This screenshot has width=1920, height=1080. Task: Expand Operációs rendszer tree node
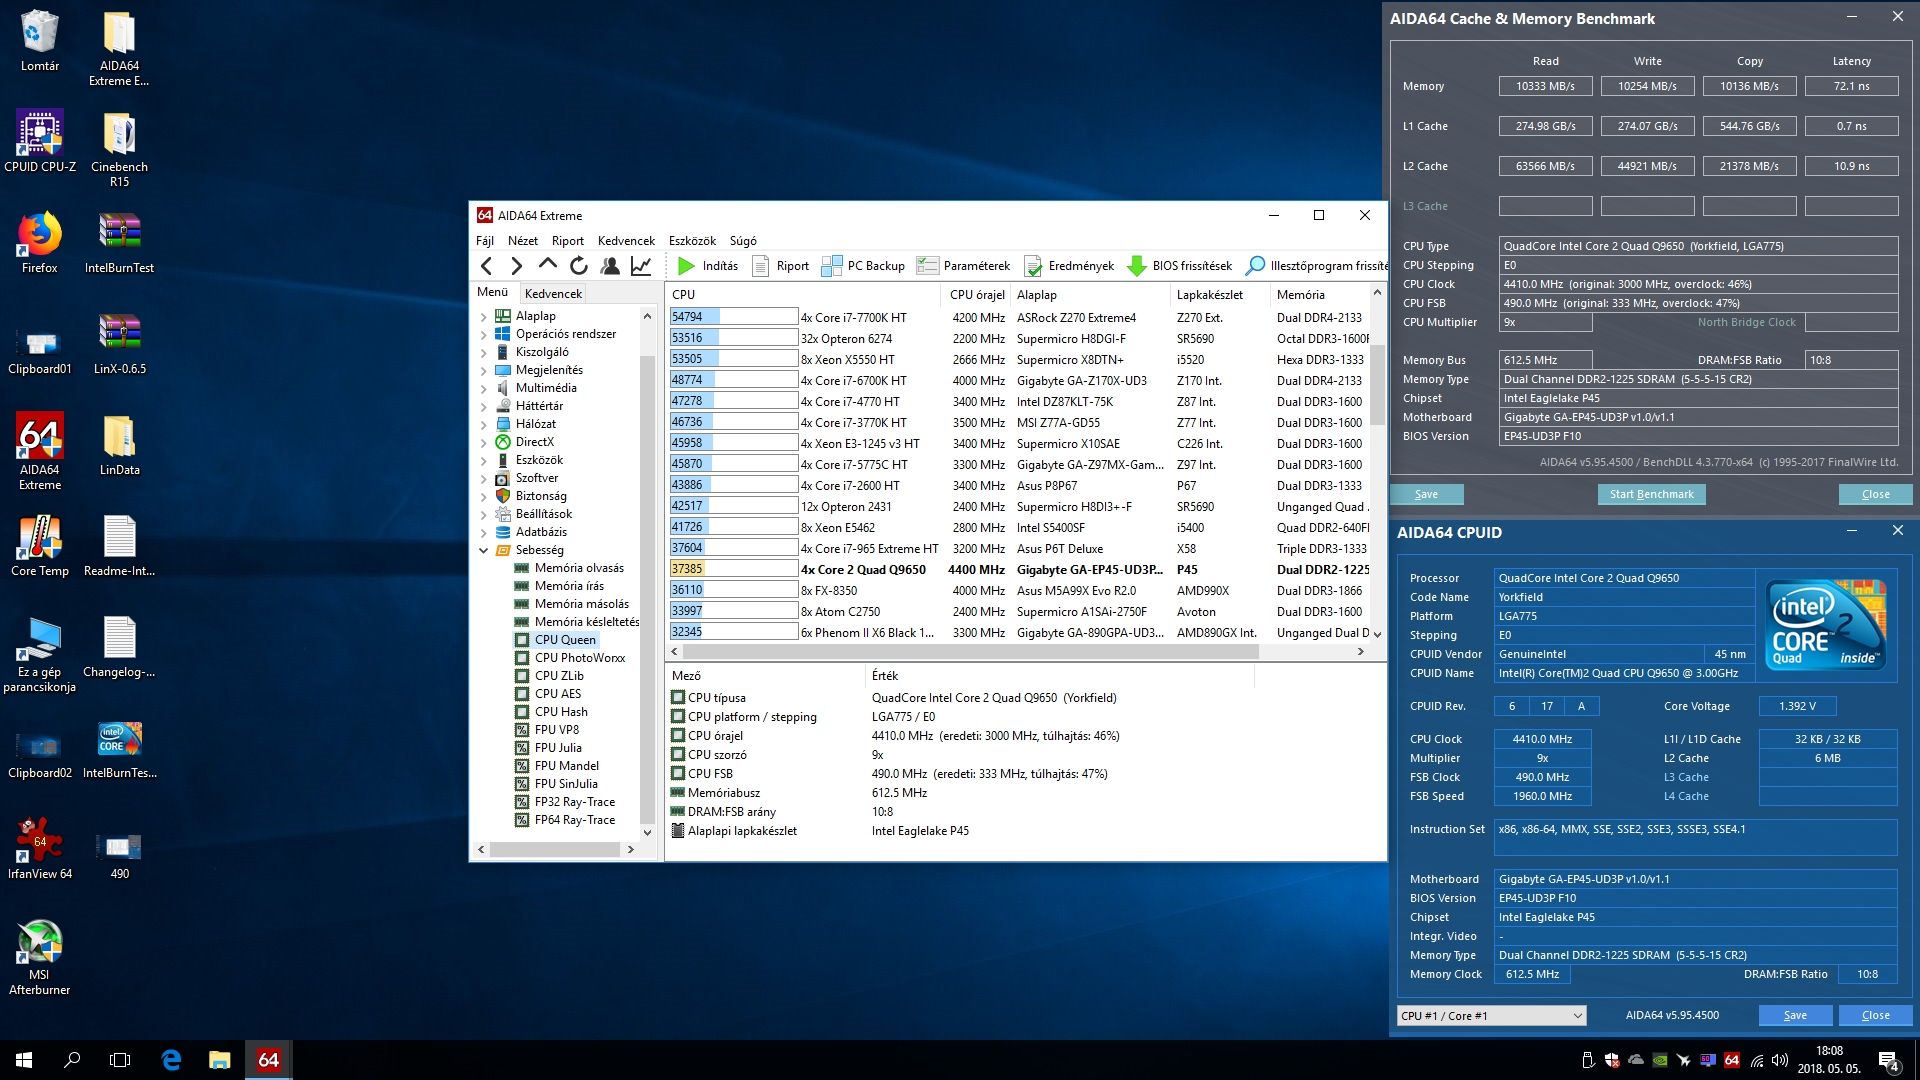(x=484, y=334)
